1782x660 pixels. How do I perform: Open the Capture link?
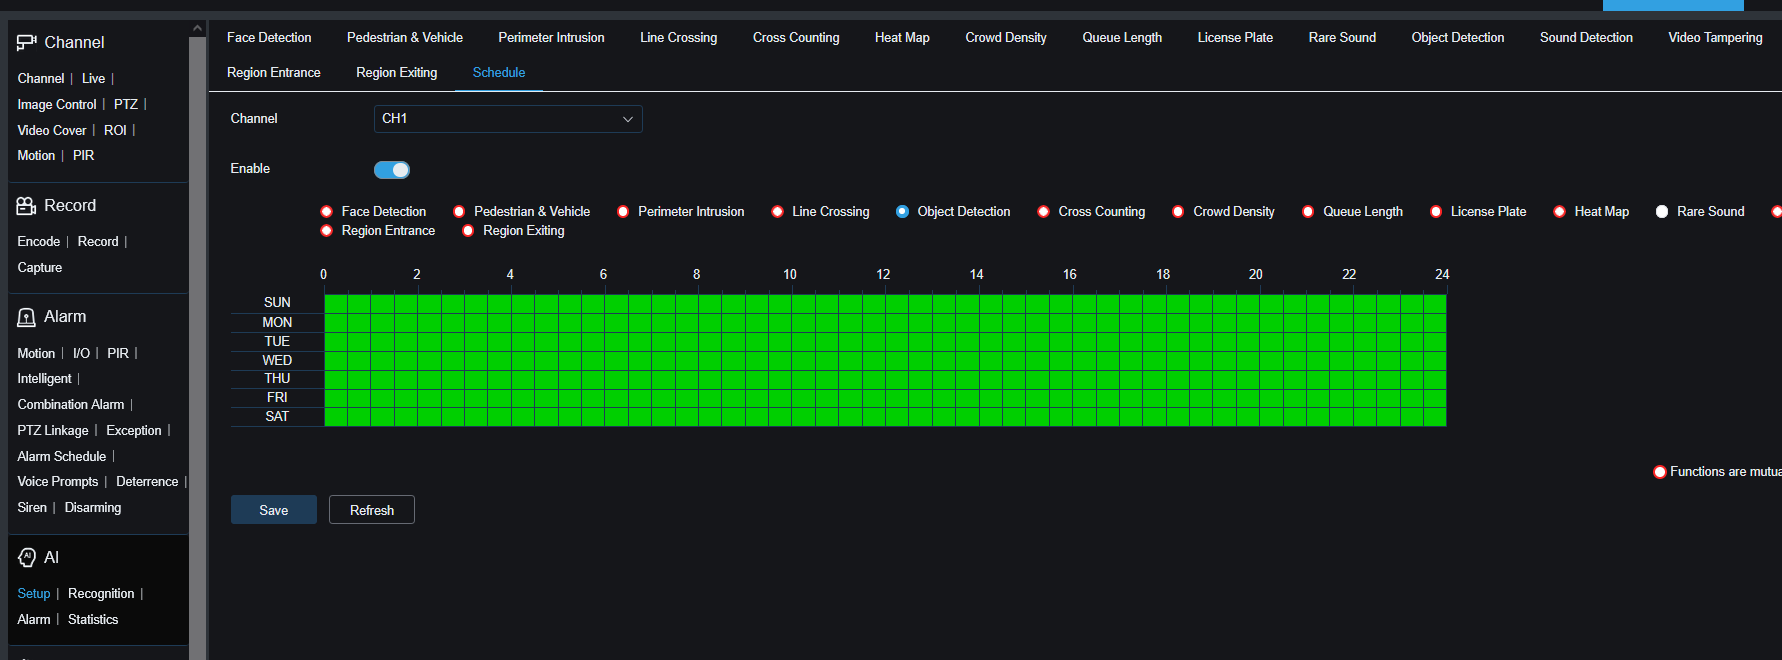click(40, 268)
